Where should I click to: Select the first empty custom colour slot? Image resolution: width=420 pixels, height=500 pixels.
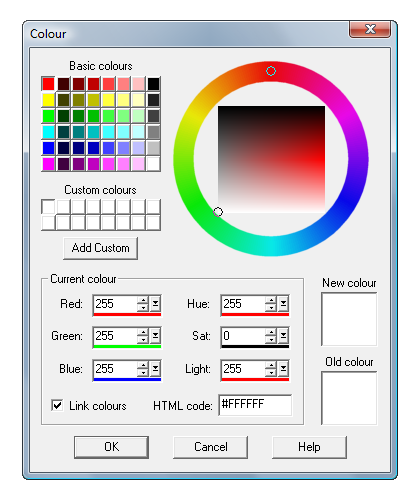48,207
